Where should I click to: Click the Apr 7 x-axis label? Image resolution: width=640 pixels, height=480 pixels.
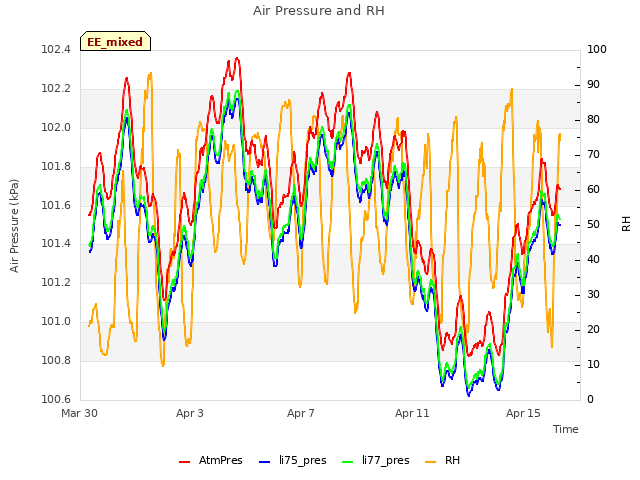[x=301, y=413]
